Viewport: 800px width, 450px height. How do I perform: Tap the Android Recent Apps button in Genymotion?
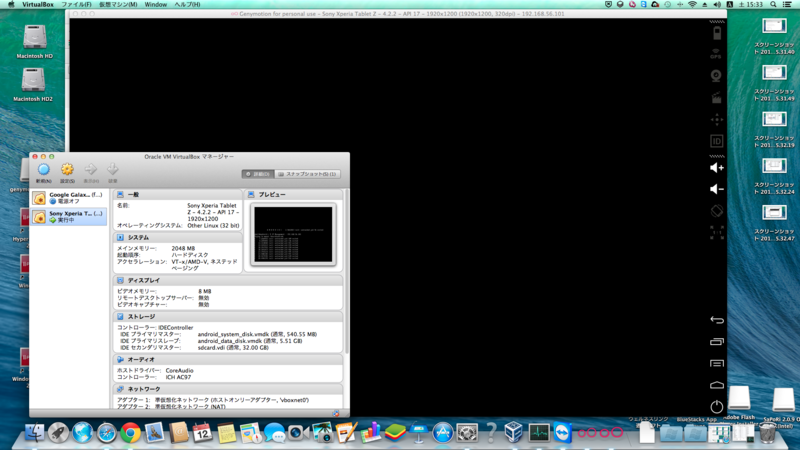coord(717,341)
